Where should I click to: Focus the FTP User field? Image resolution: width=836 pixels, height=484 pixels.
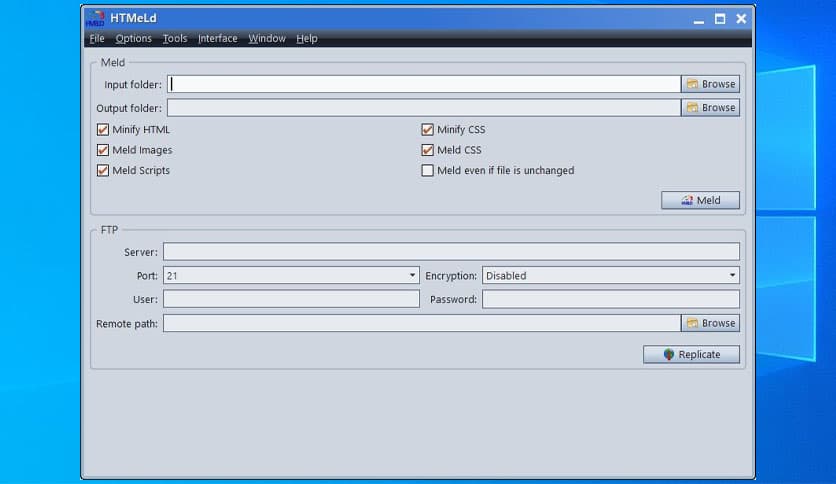point(291,299)
